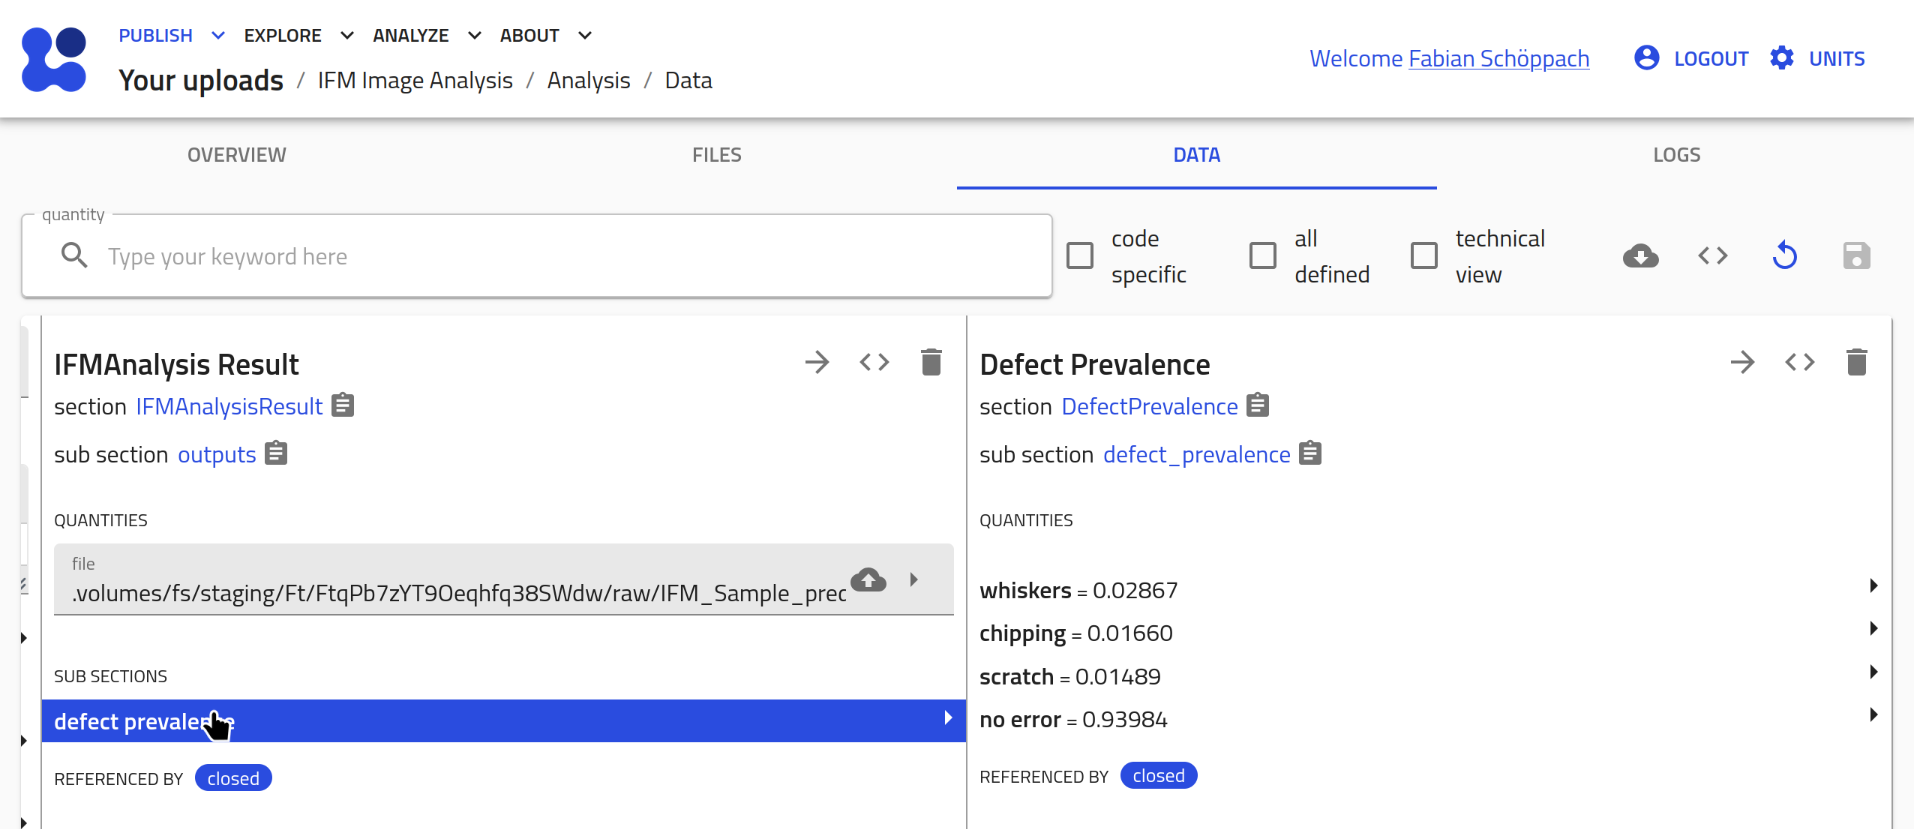Image resolution: width=1914 pixels, height=829 pixels.
Task: Expand the no error quantity arrow
Action: coord(1873,715)
